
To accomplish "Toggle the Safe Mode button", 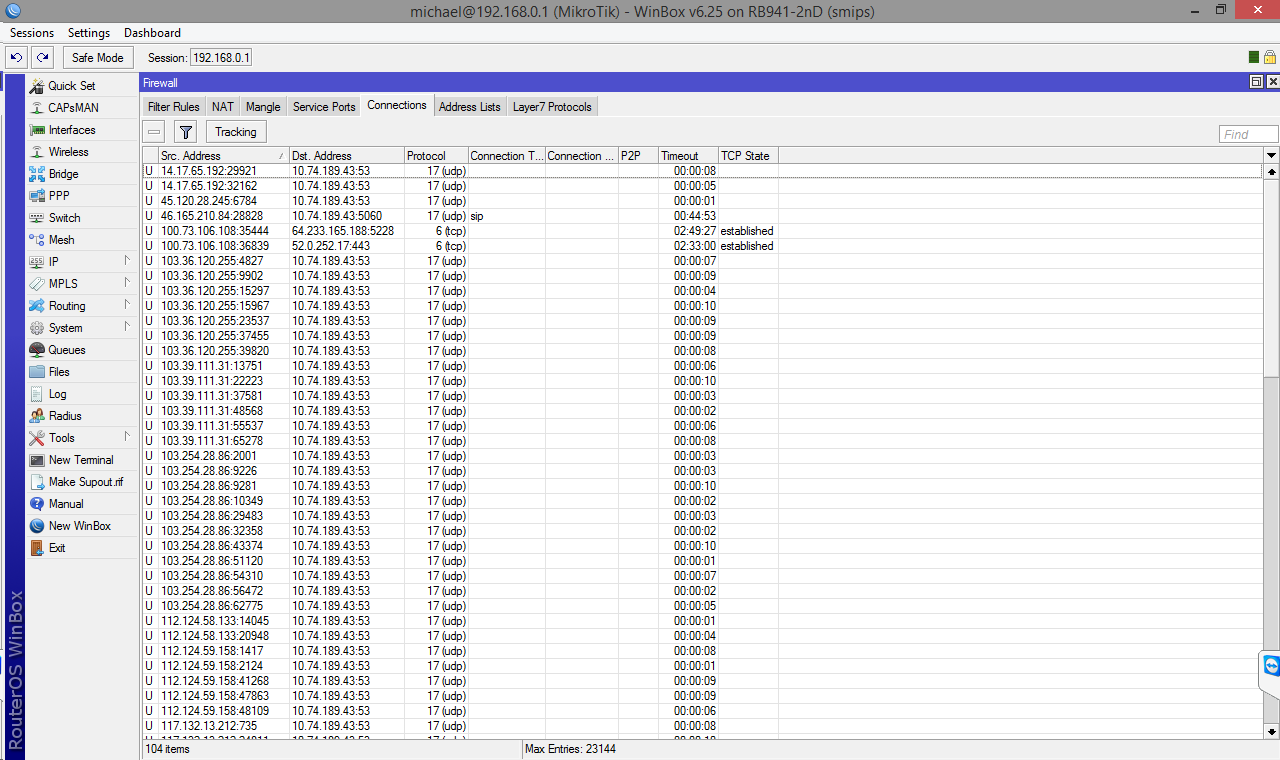I will pyautogui.click(x=98, y=58).
